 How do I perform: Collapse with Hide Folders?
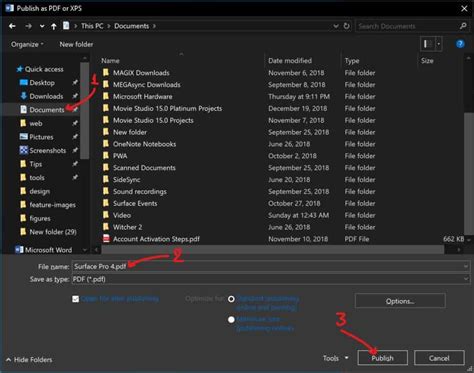[29, 360]
